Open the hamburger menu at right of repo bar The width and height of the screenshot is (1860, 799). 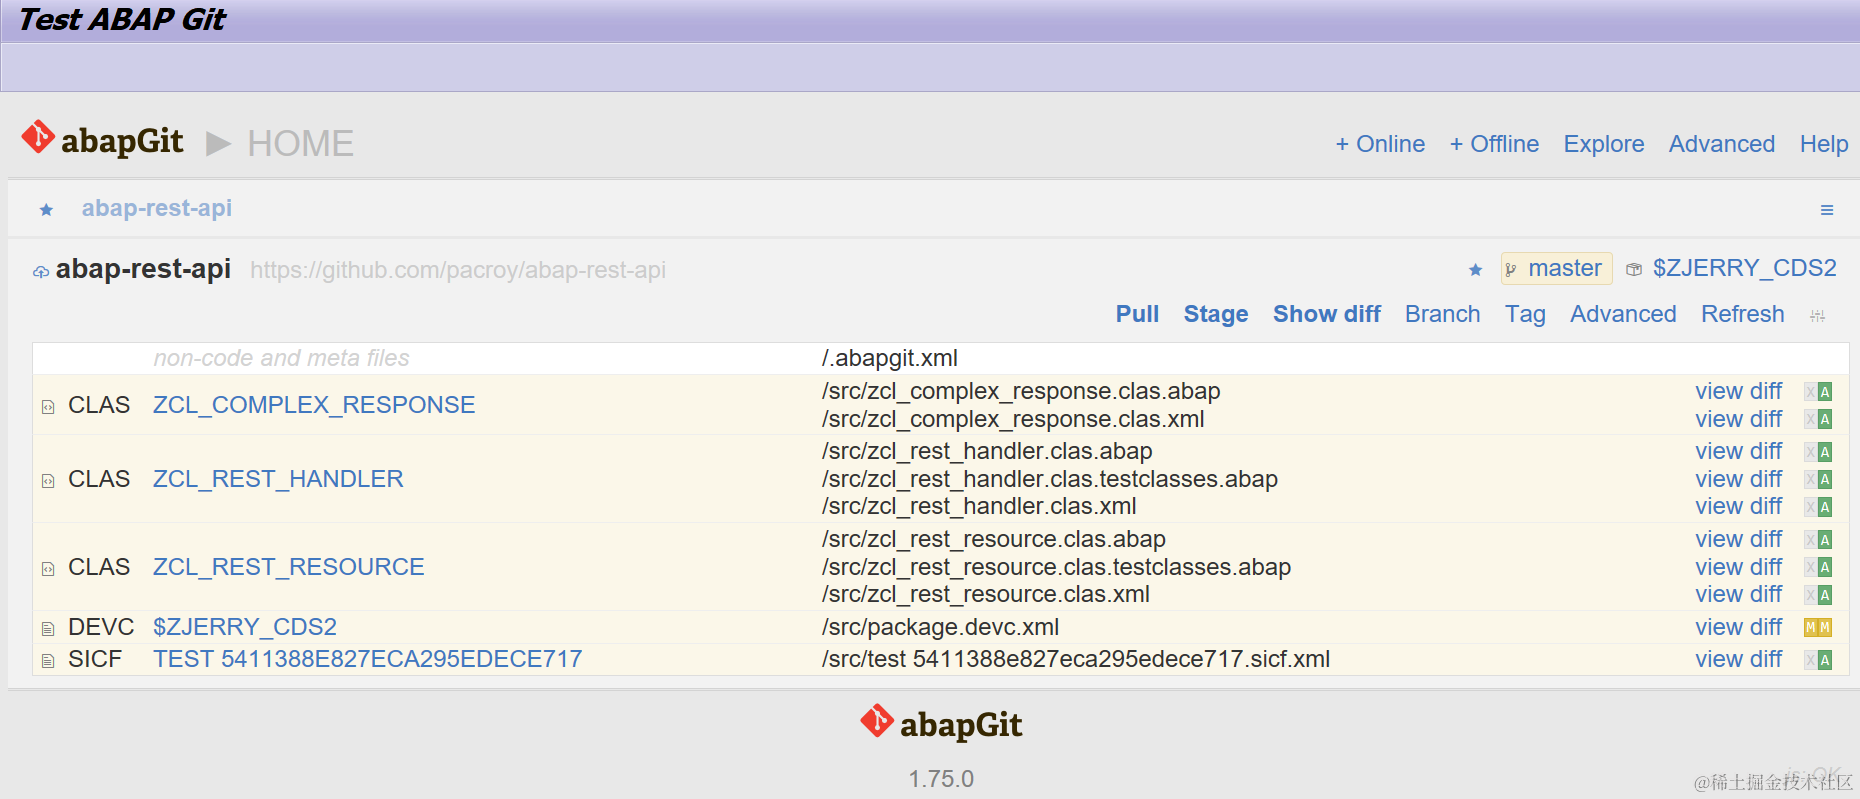[1827, 210]
